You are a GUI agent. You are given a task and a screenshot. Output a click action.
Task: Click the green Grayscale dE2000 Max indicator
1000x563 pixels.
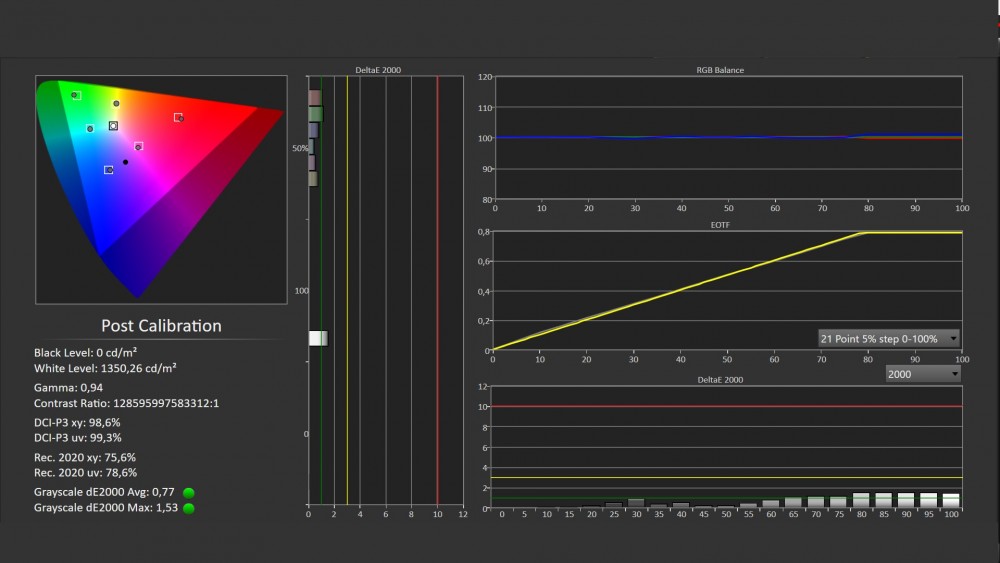click(x=188, y=508)
